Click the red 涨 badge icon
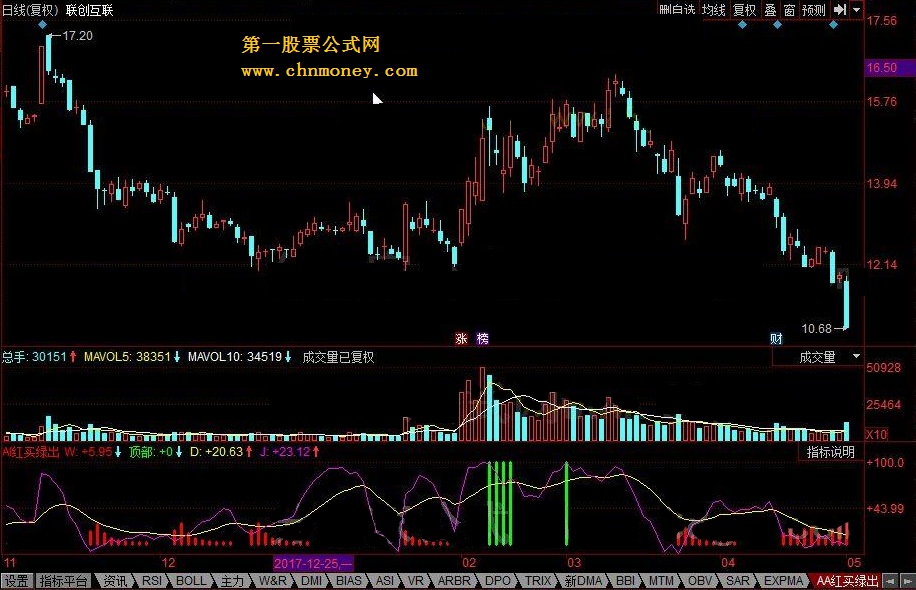Viewport: 916px width, 590px height. click(462, 339)
